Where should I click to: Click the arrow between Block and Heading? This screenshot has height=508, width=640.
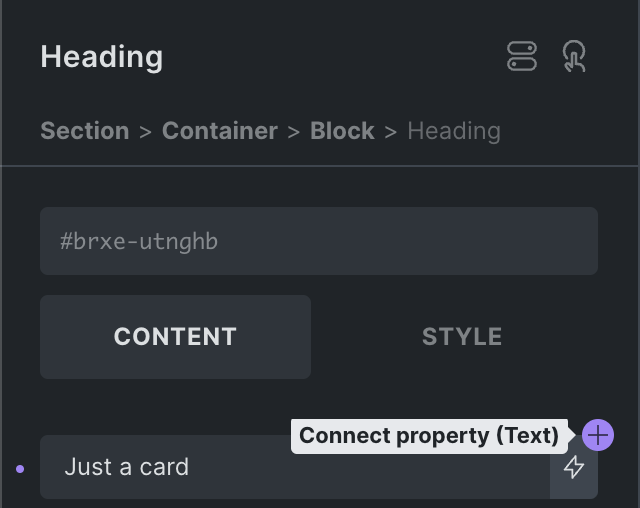391,131
